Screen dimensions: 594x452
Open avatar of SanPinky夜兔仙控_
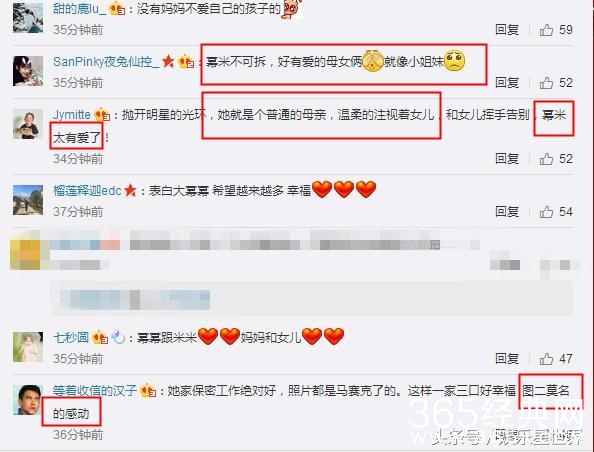coord(28,71)
